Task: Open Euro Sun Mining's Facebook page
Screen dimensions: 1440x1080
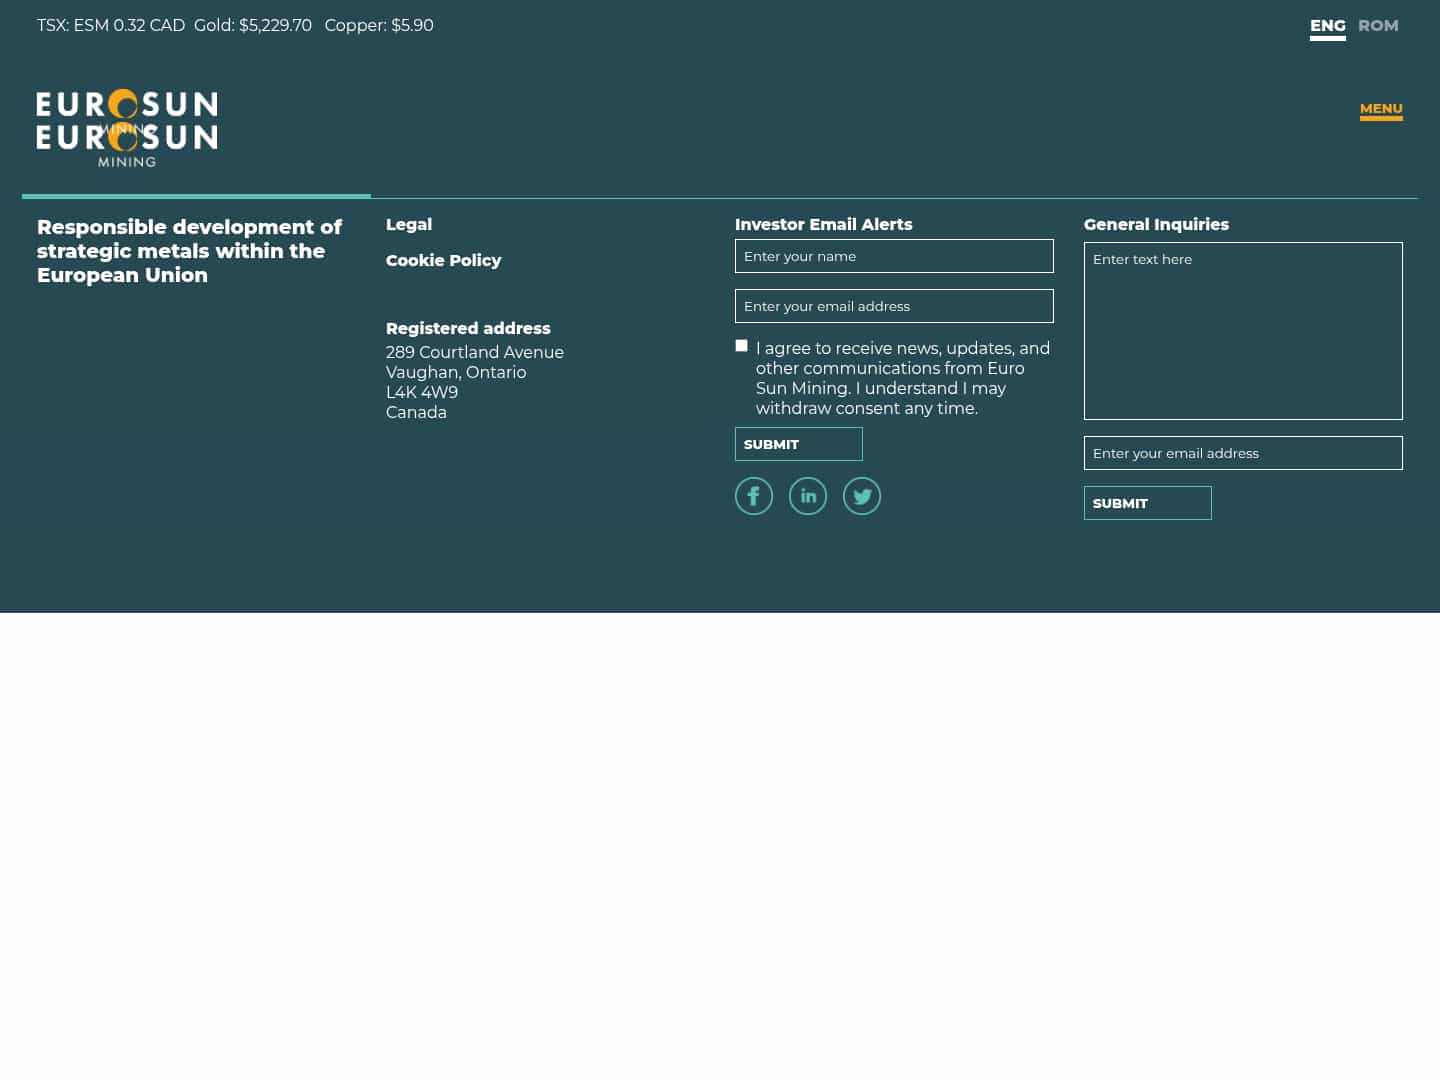Action: point(754,495)
